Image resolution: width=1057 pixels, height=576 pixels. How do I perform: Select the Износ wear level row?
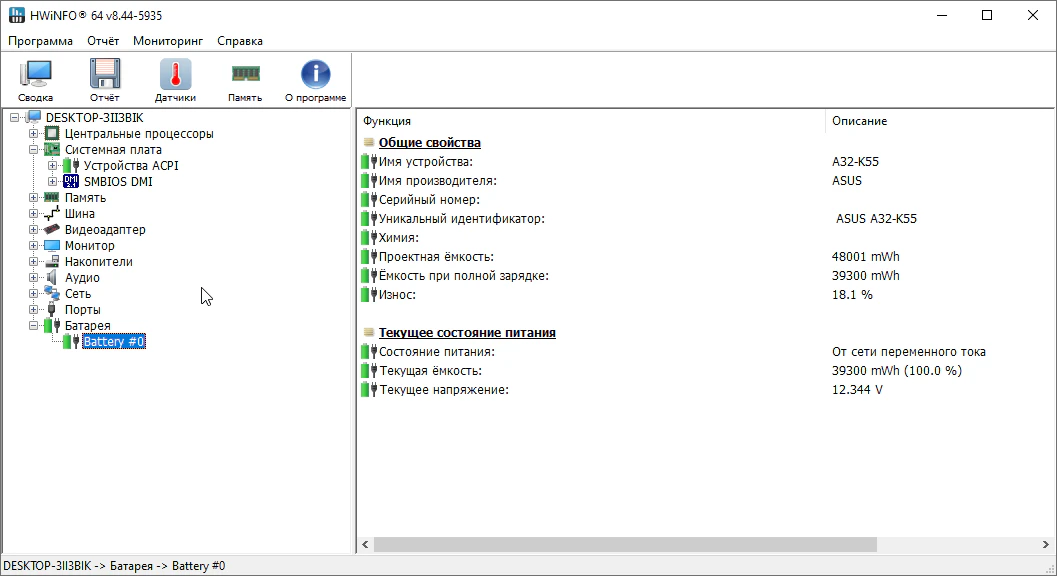396,295
